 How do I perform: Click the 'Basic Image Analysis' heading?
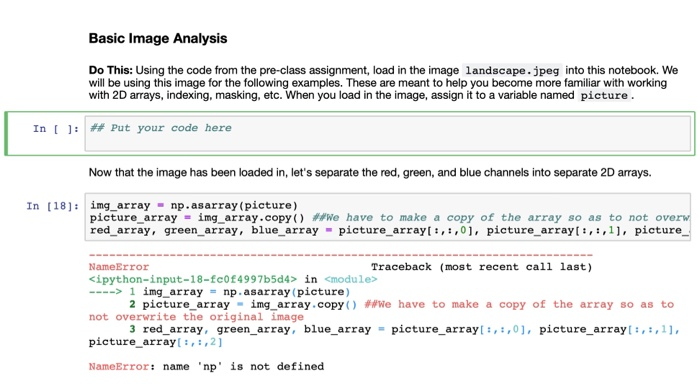tap(158, 38)
